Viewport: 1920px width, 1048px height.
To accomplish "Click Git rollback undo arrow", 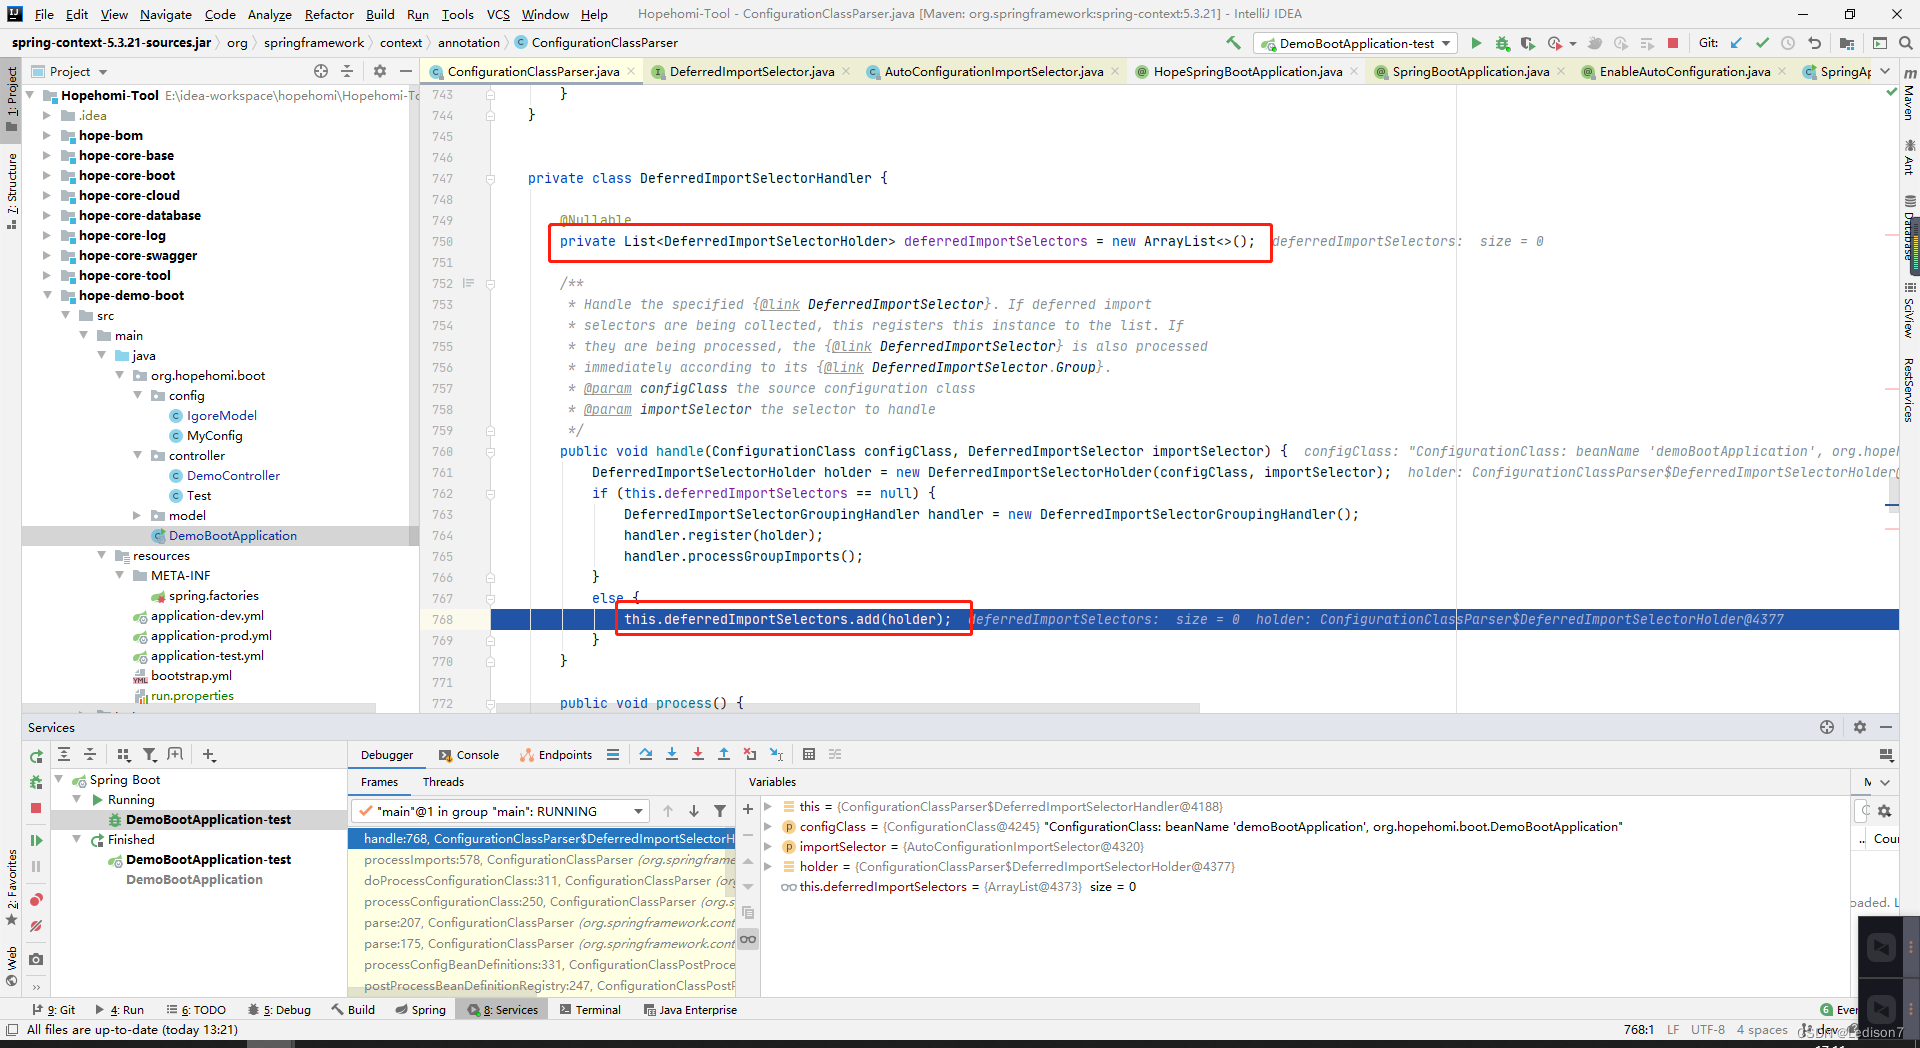I will [x=1814, y=43].
